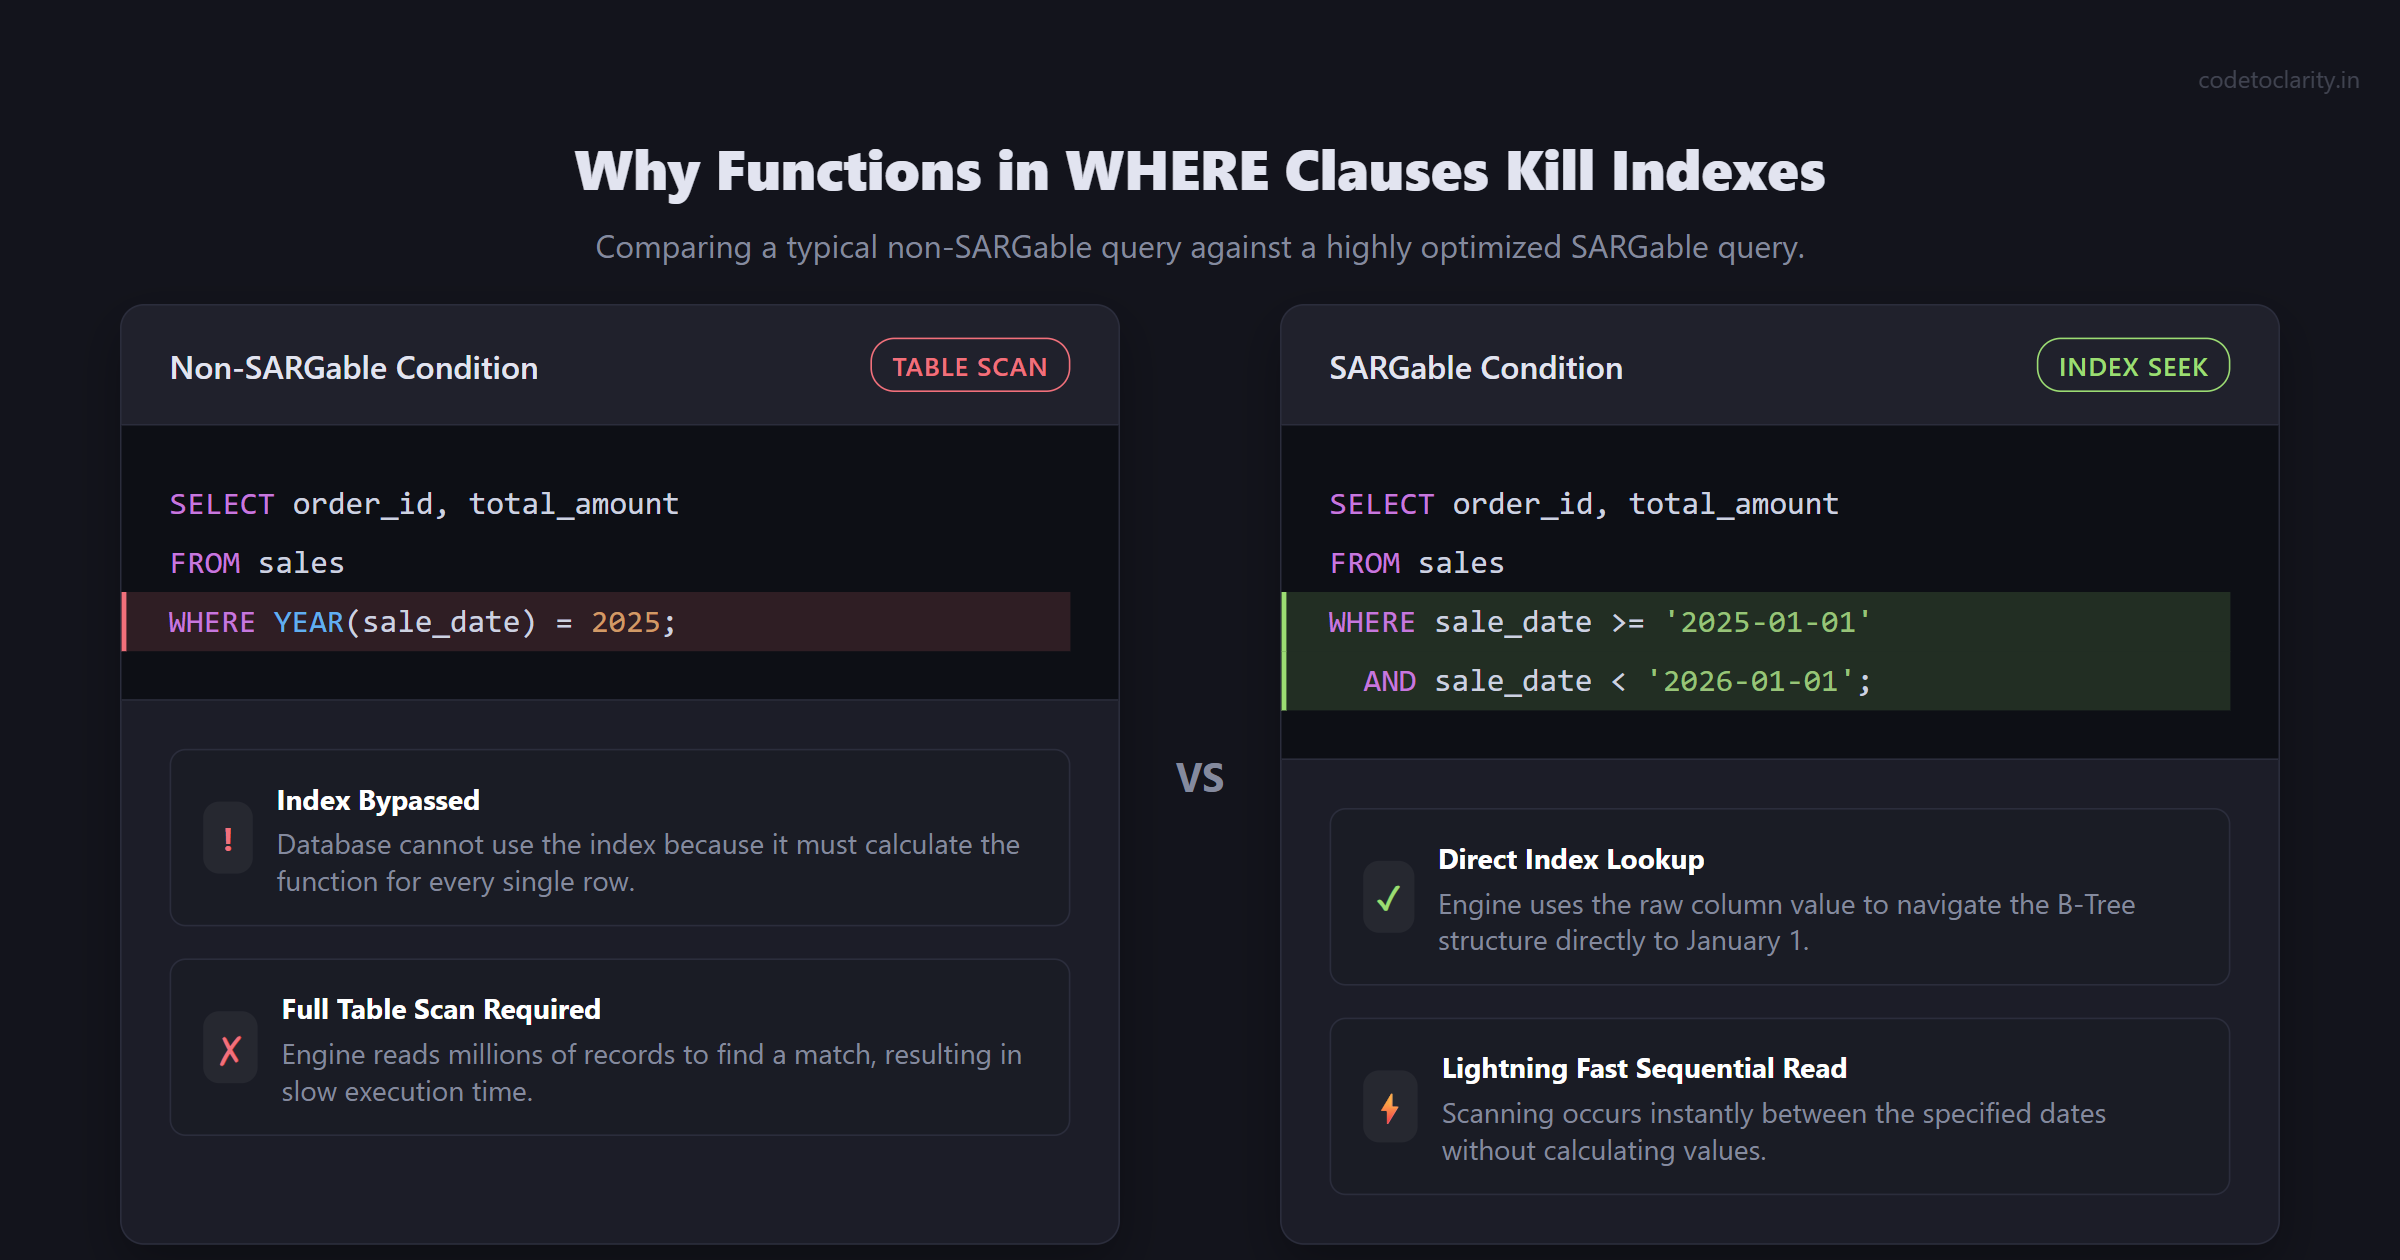The width and height of the screenshot is (2400, 1260).
Task: Click the subtitle "Comparing a typical non-SARGable query…"
Action: 1200,247
